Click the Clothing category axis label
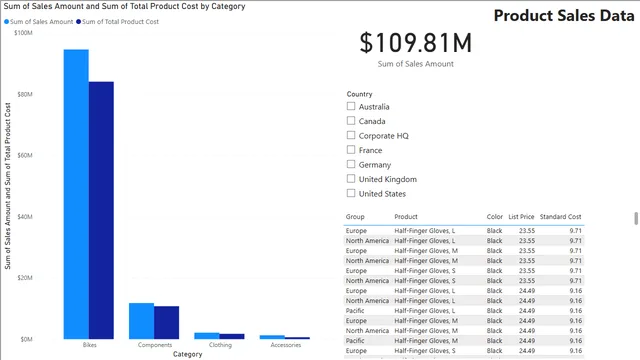 click(220, 345)
